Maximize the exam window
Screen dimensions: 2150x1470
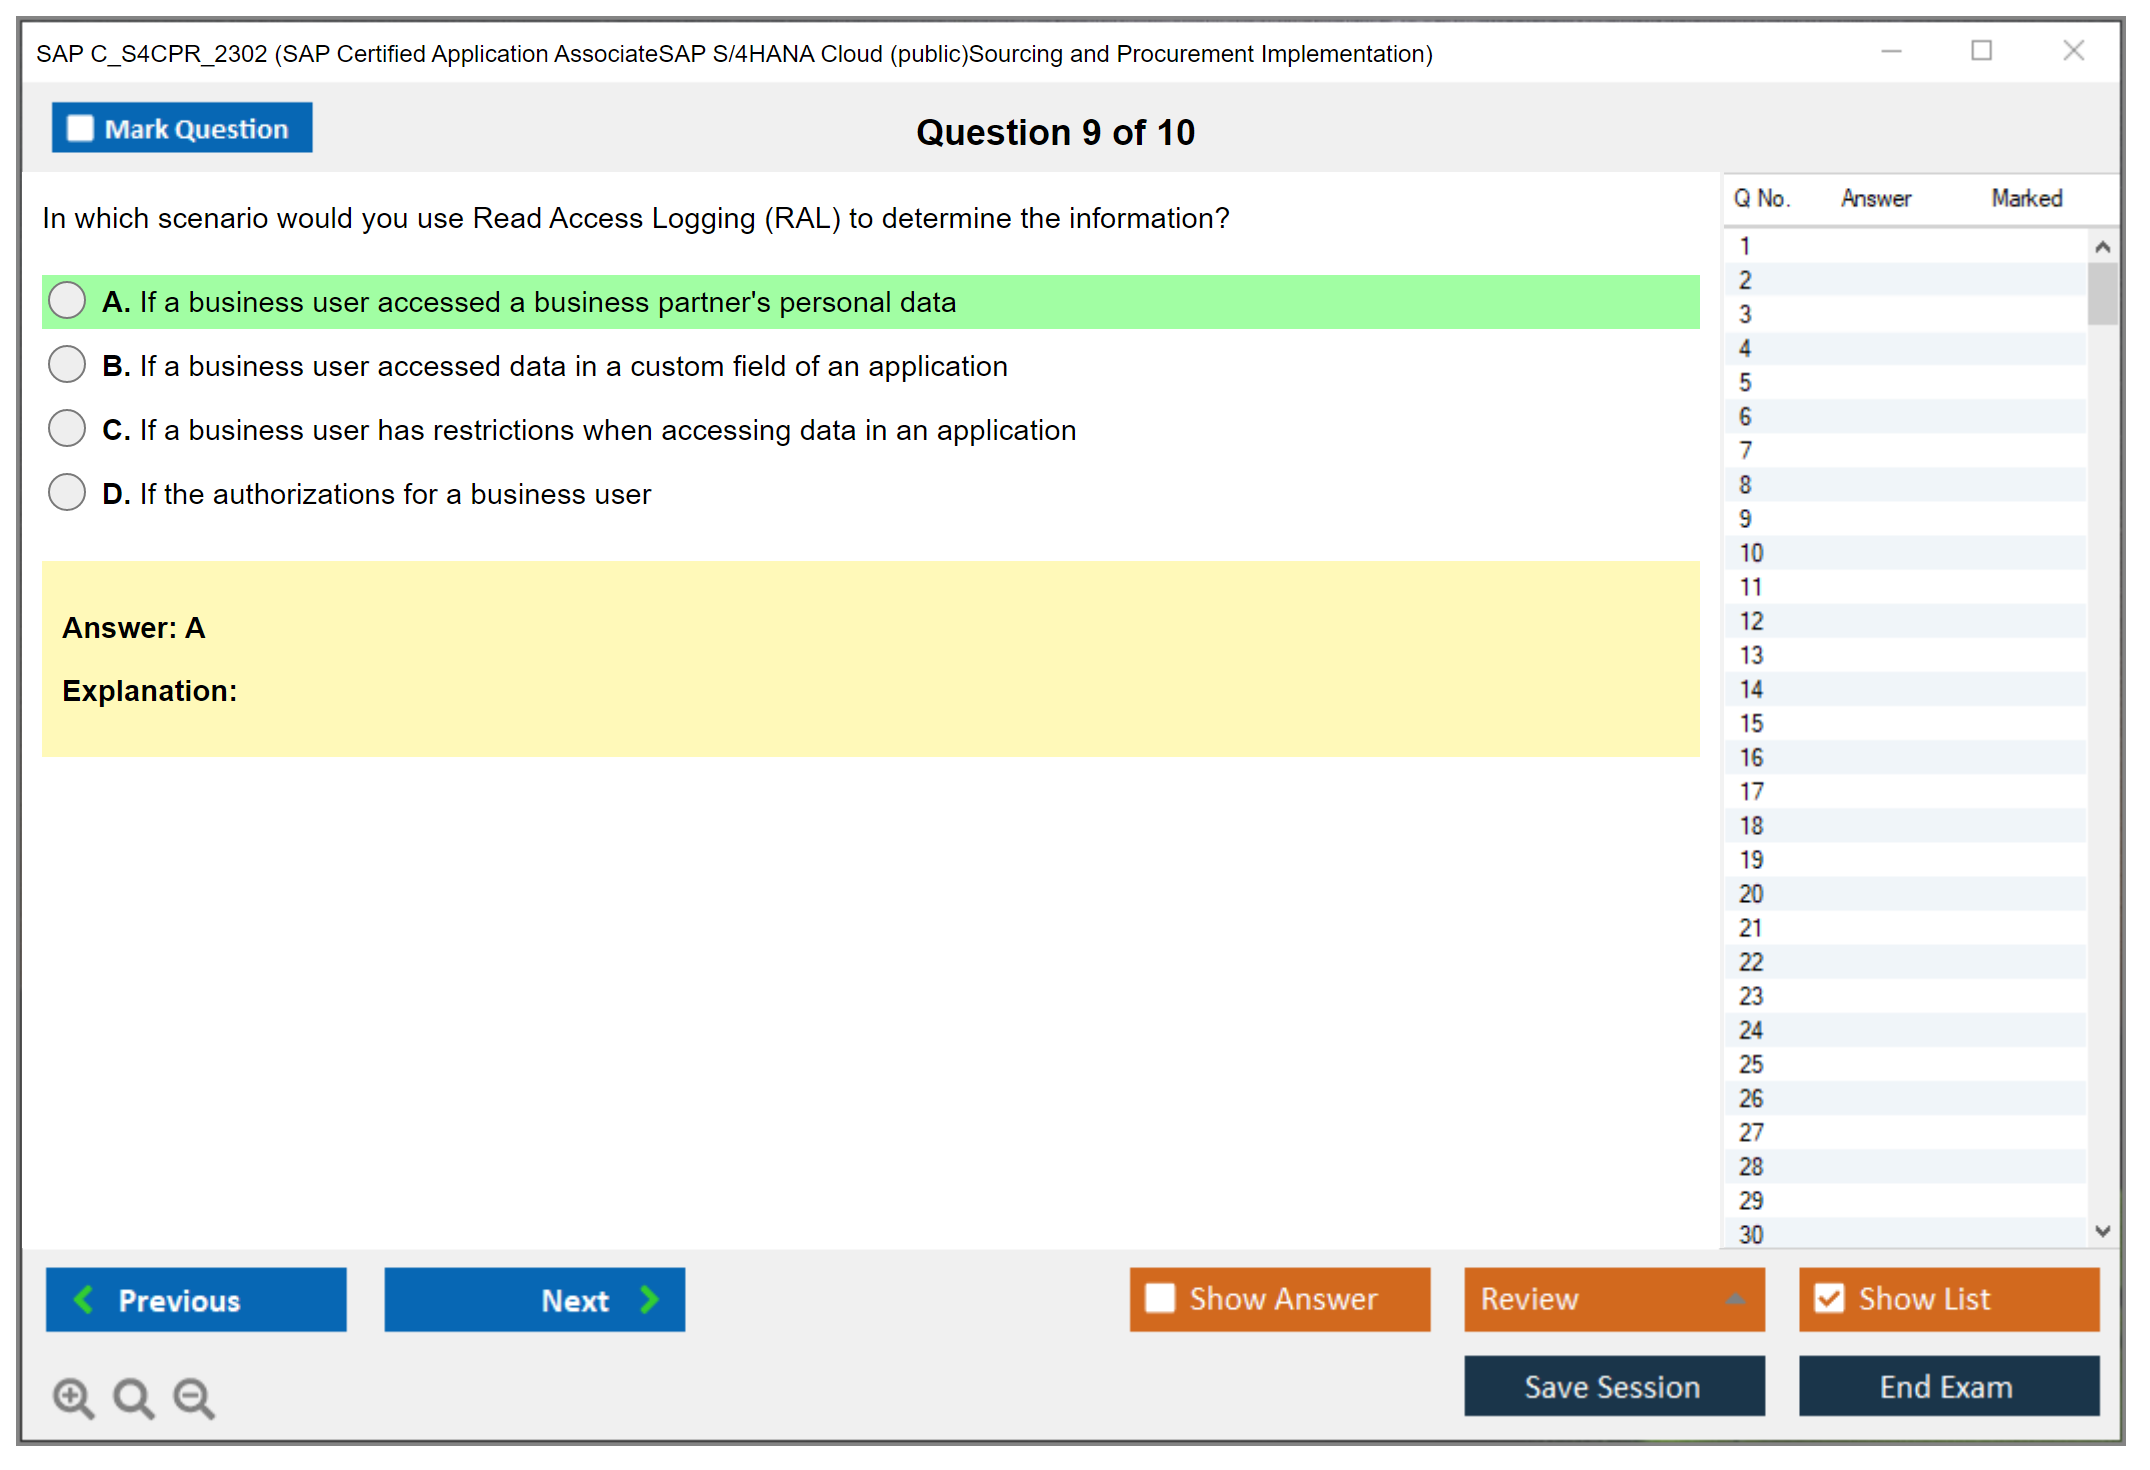pos(1981,51)
